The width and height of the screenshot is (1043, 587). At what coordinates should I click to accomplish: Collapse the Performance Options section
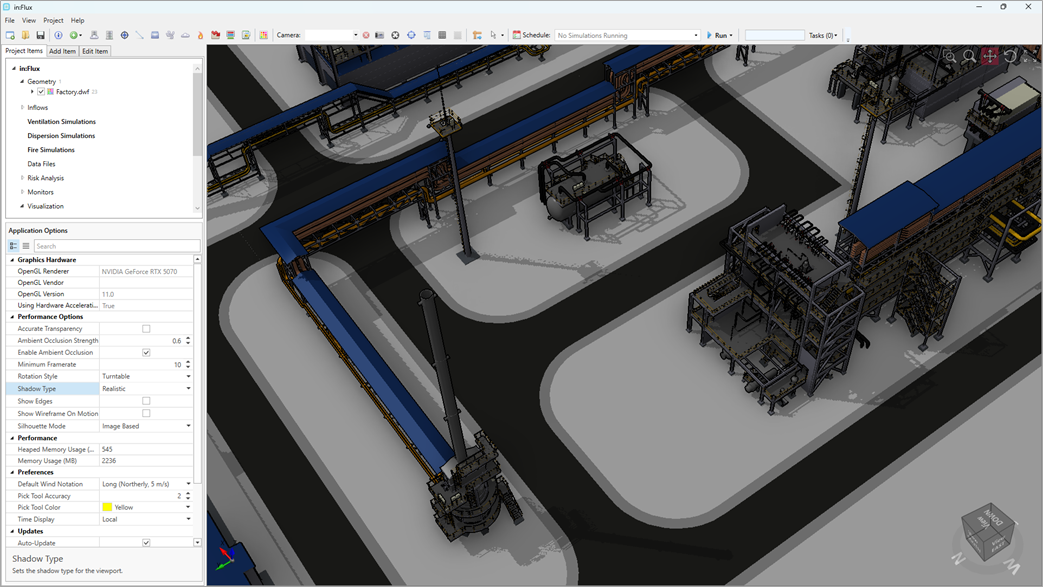coord(12,317)
